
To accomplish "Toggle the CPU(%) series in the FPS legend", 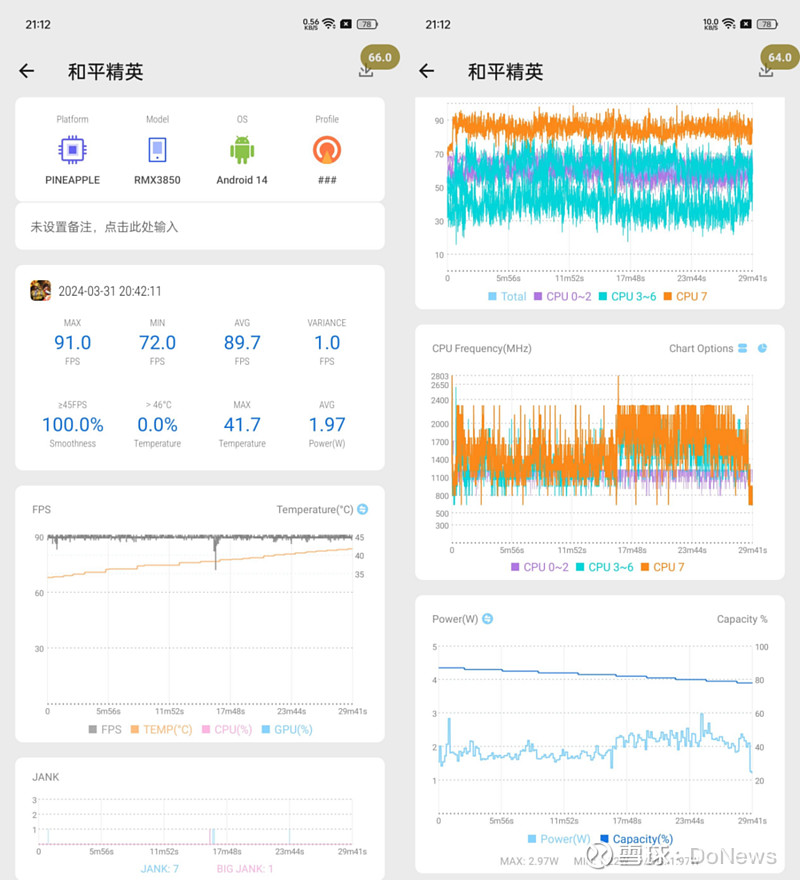I will 227,729.
